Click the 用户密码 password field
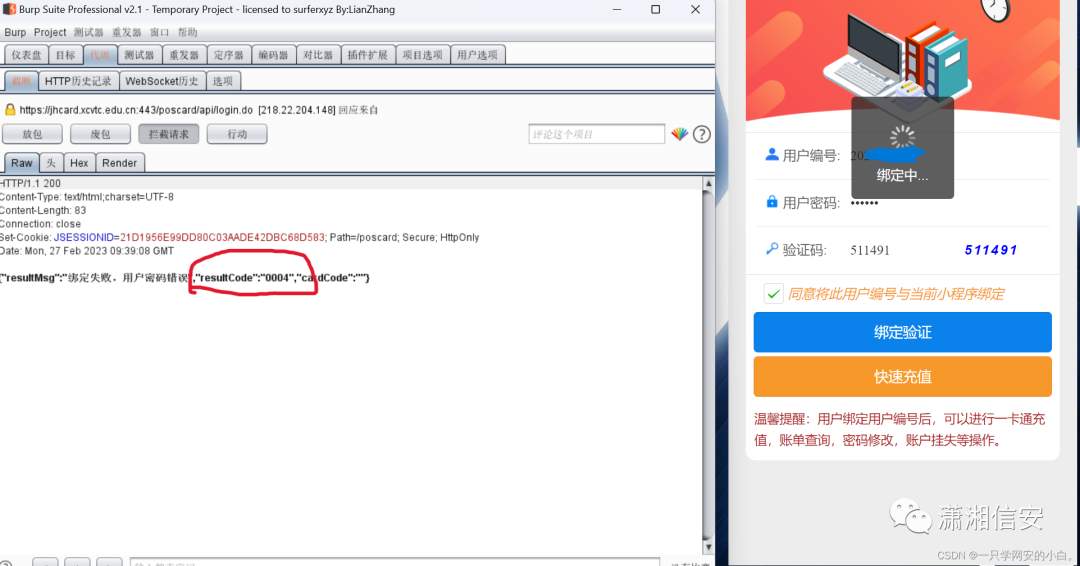The image size is (1080, 566). pyautogui.click(x=947, y=202)
